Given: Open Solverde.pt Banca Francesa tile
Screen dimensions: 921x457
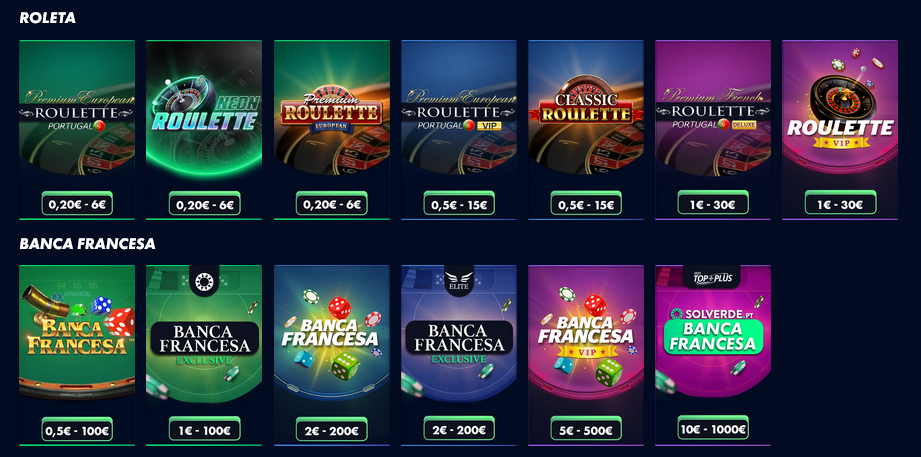Looking at the screenshot, I should click(713, 355).
